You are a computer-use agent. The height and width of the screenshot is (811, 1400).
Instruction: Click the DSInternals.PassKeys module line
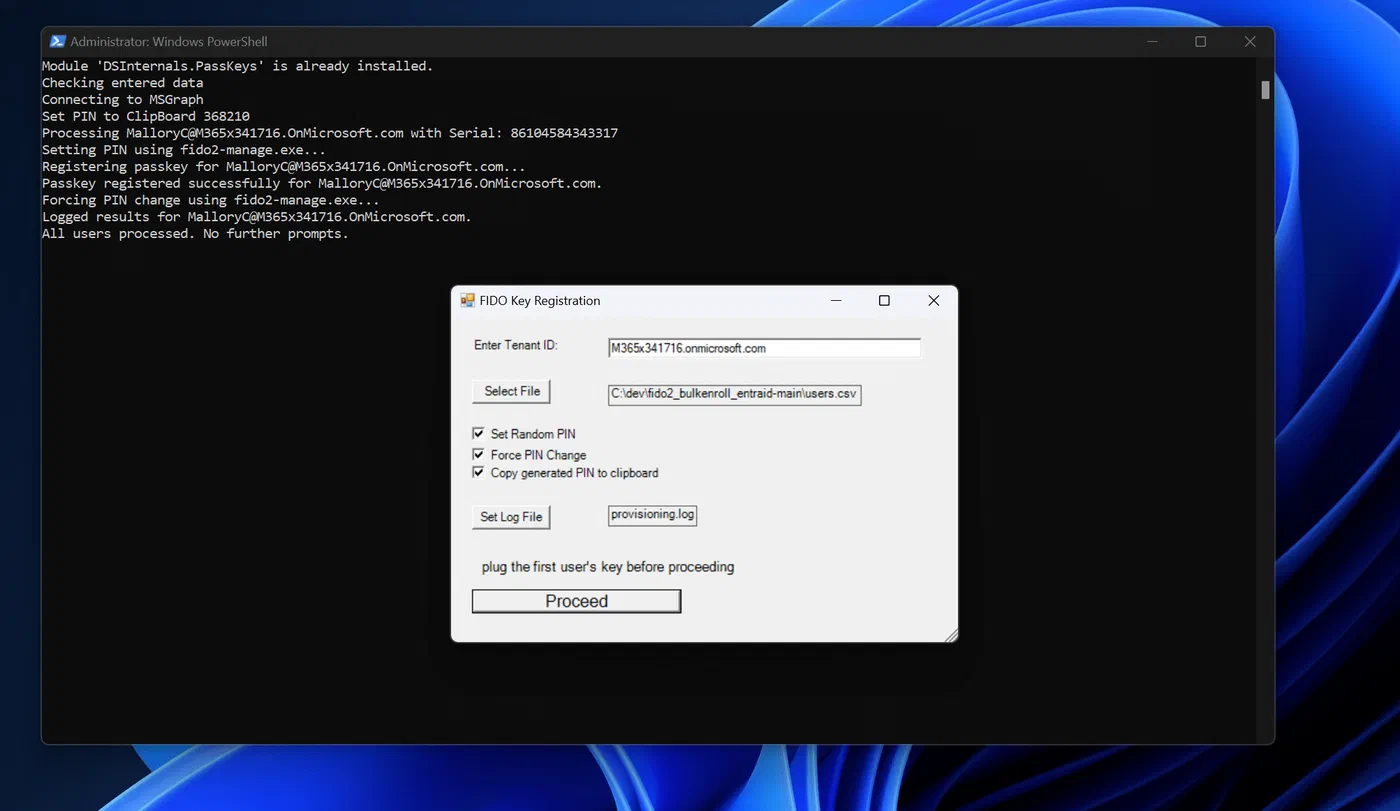pos(238,66)
